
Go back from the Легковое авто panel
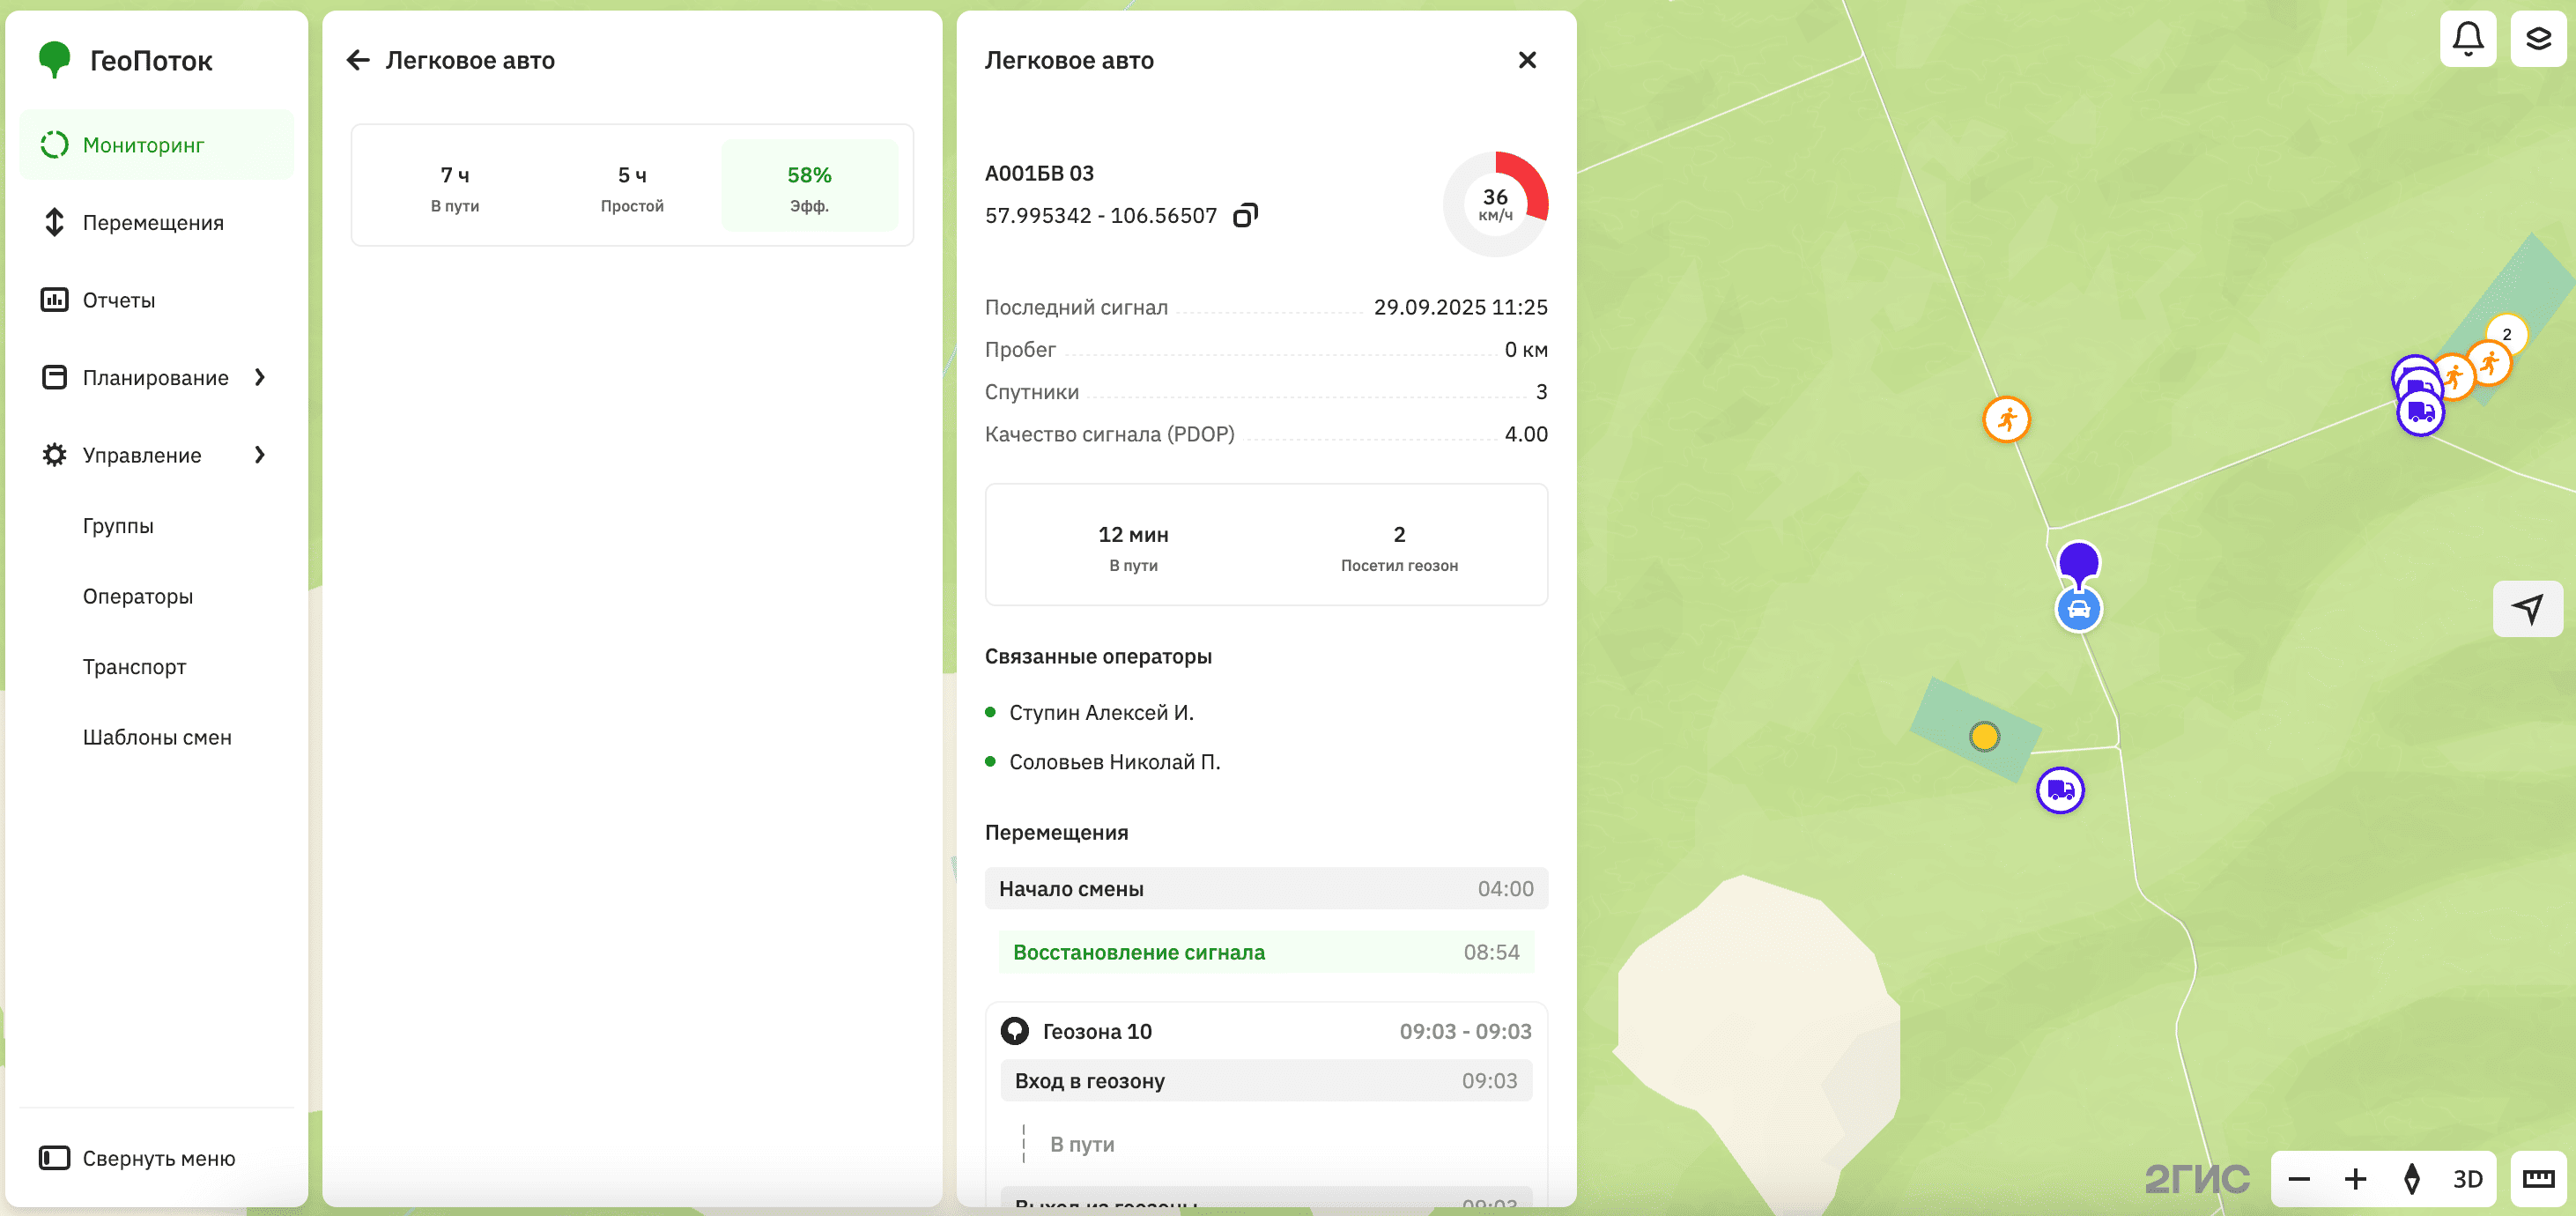[359, 60]
